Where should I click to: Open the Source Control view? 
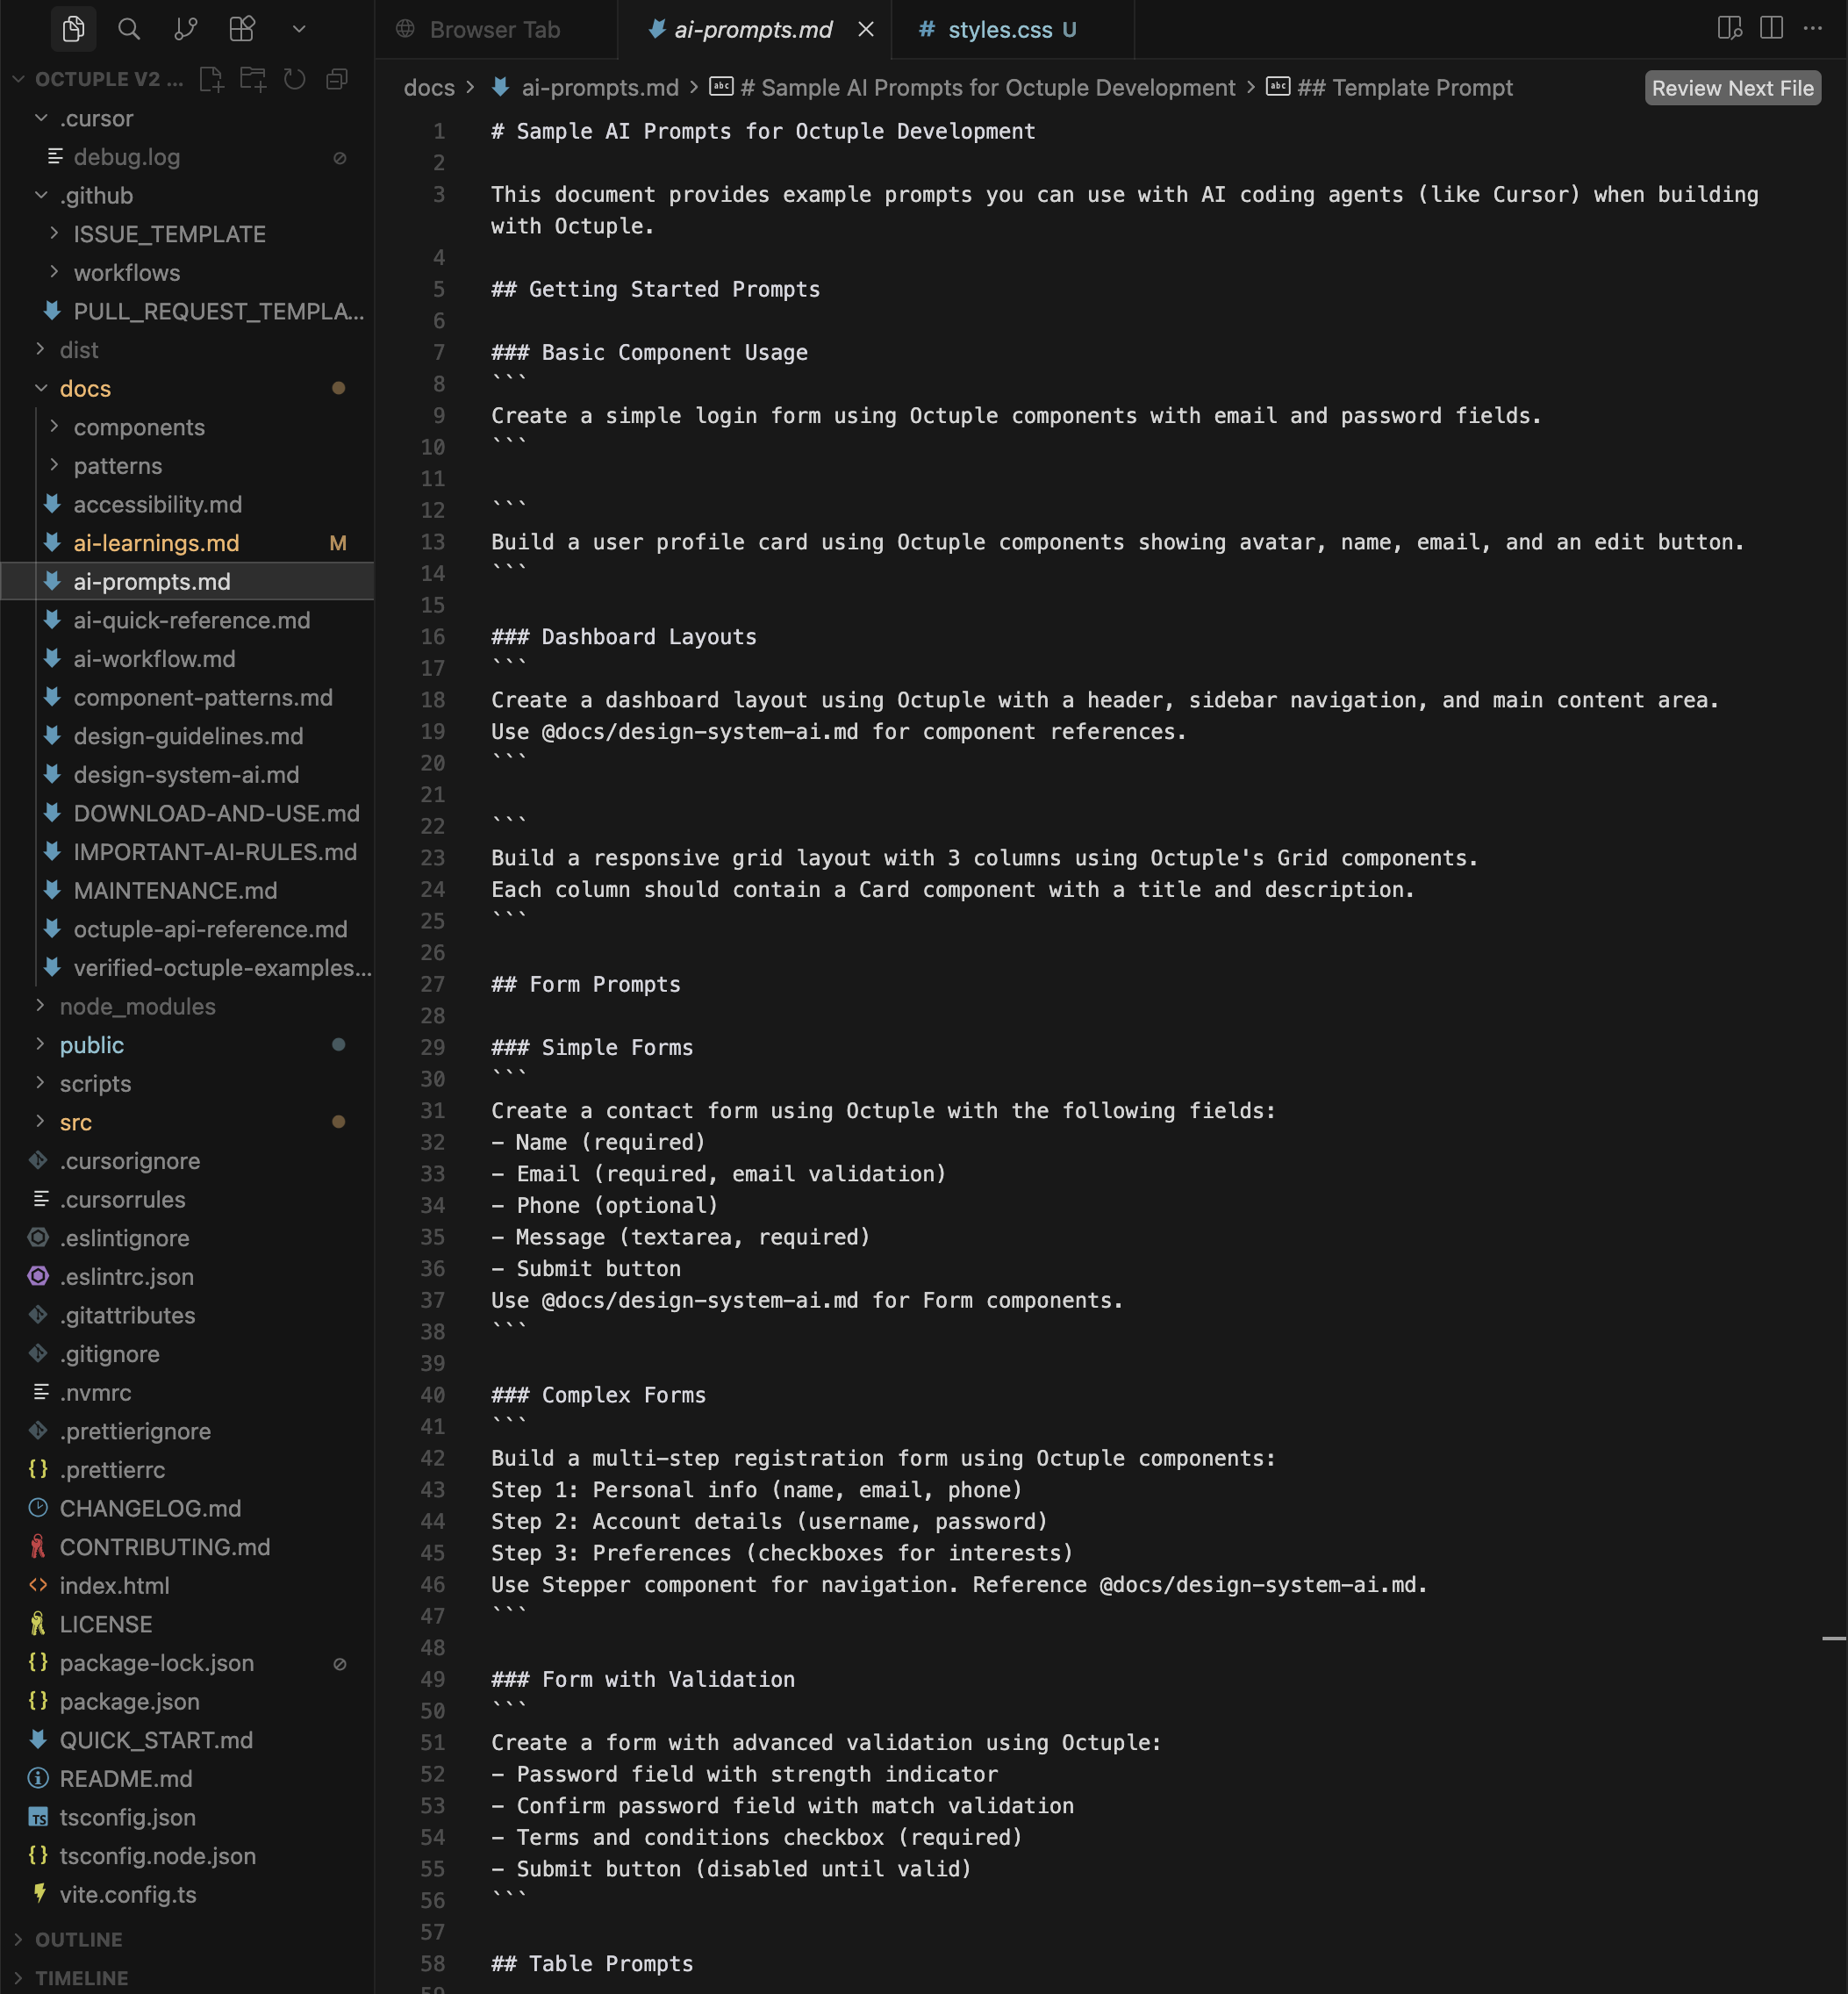coord(185,29)
